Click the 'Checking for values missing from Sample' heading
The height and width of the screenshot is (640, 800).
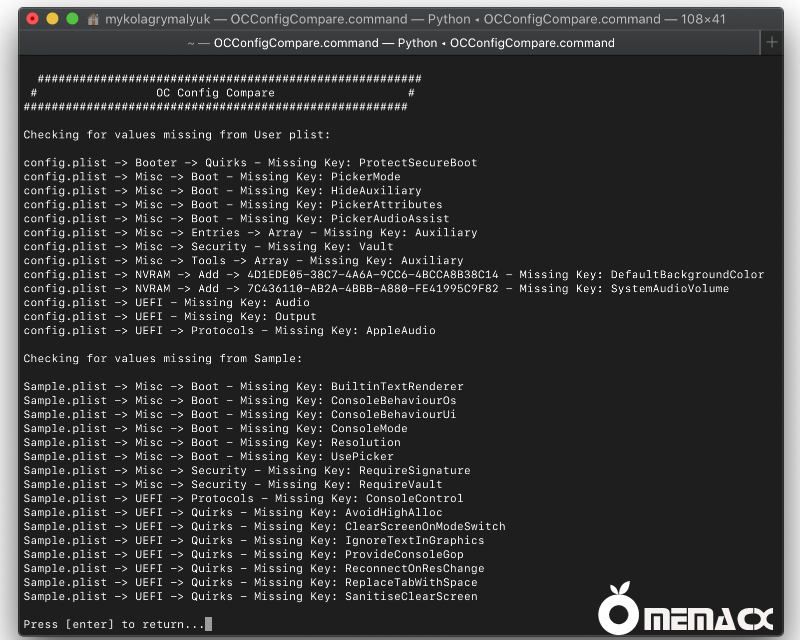coord(162,359)
